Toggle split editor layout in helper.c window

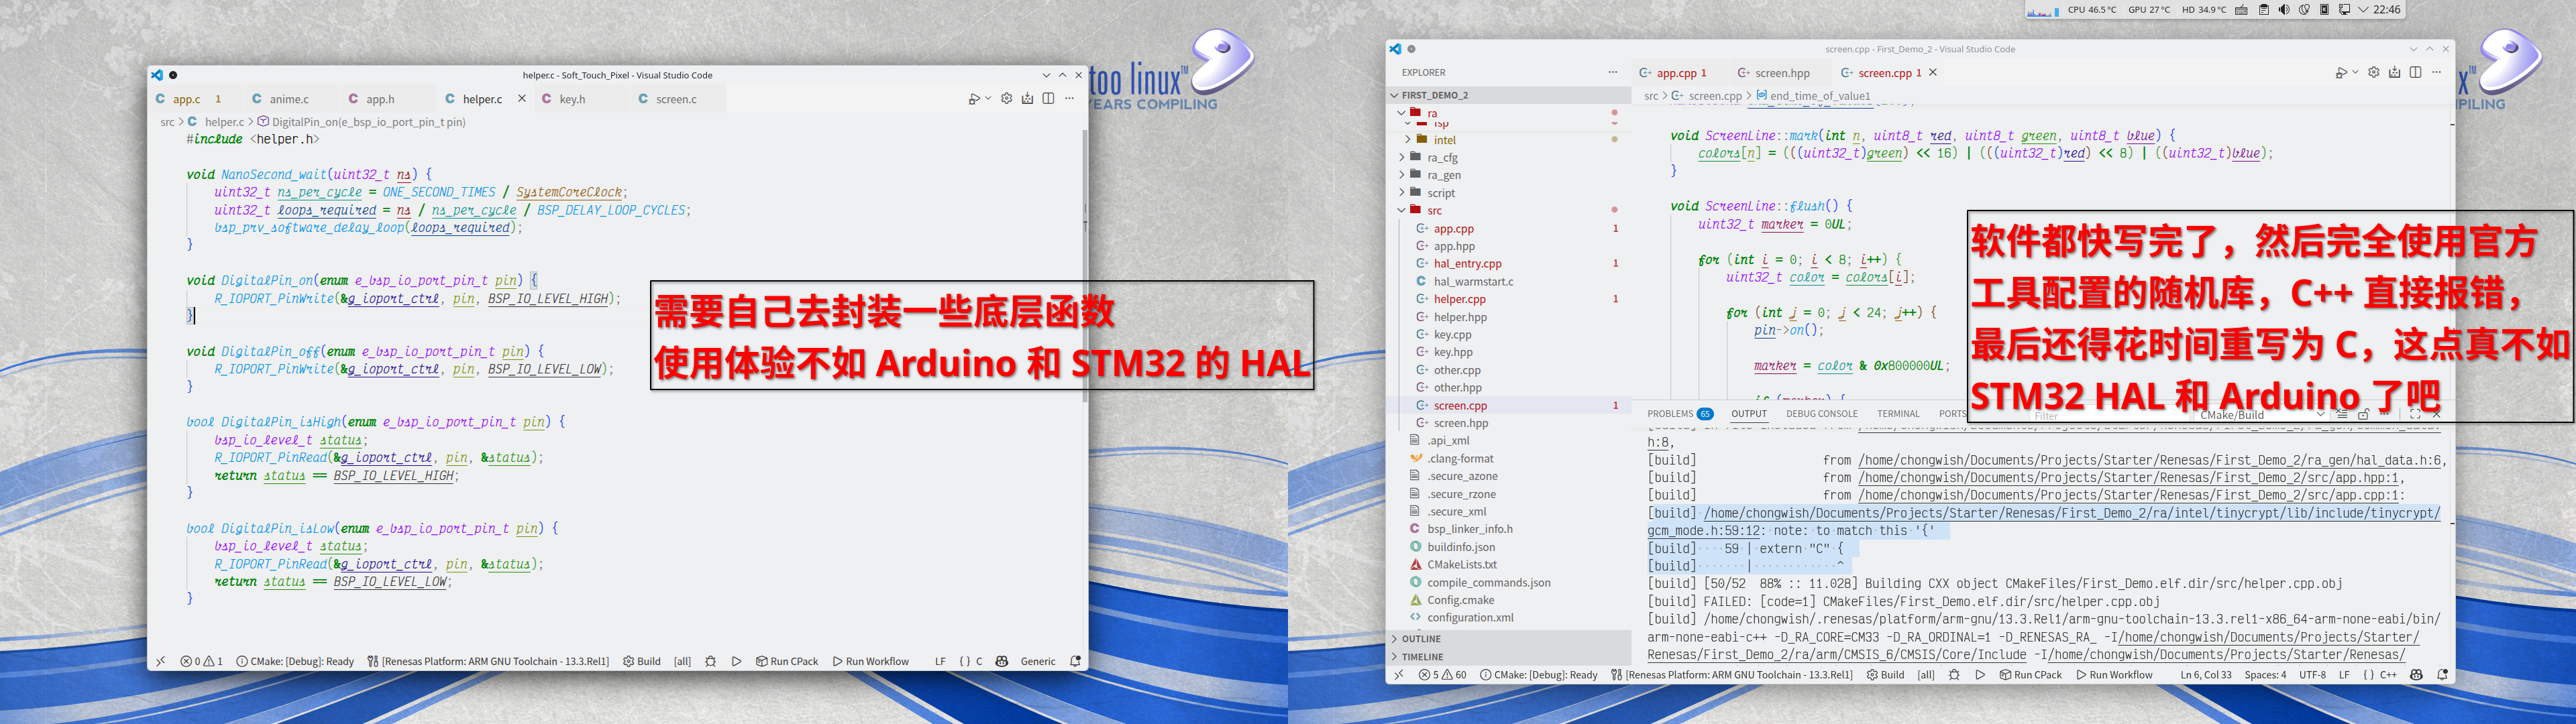tap(1048, 98)
